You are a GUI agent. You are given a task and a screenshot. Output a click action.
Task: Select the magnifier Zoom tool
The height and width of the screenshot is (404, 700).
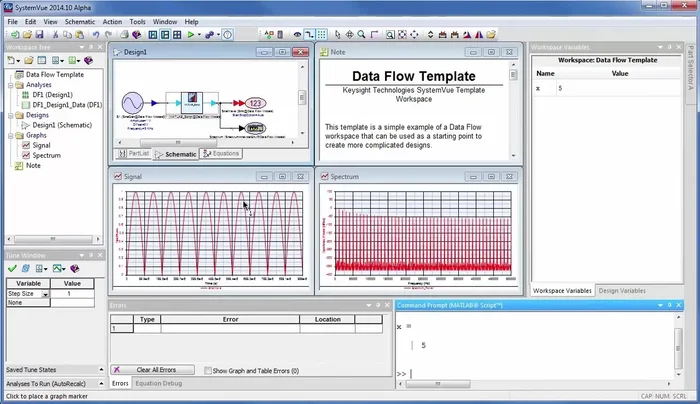pos(363,34)
